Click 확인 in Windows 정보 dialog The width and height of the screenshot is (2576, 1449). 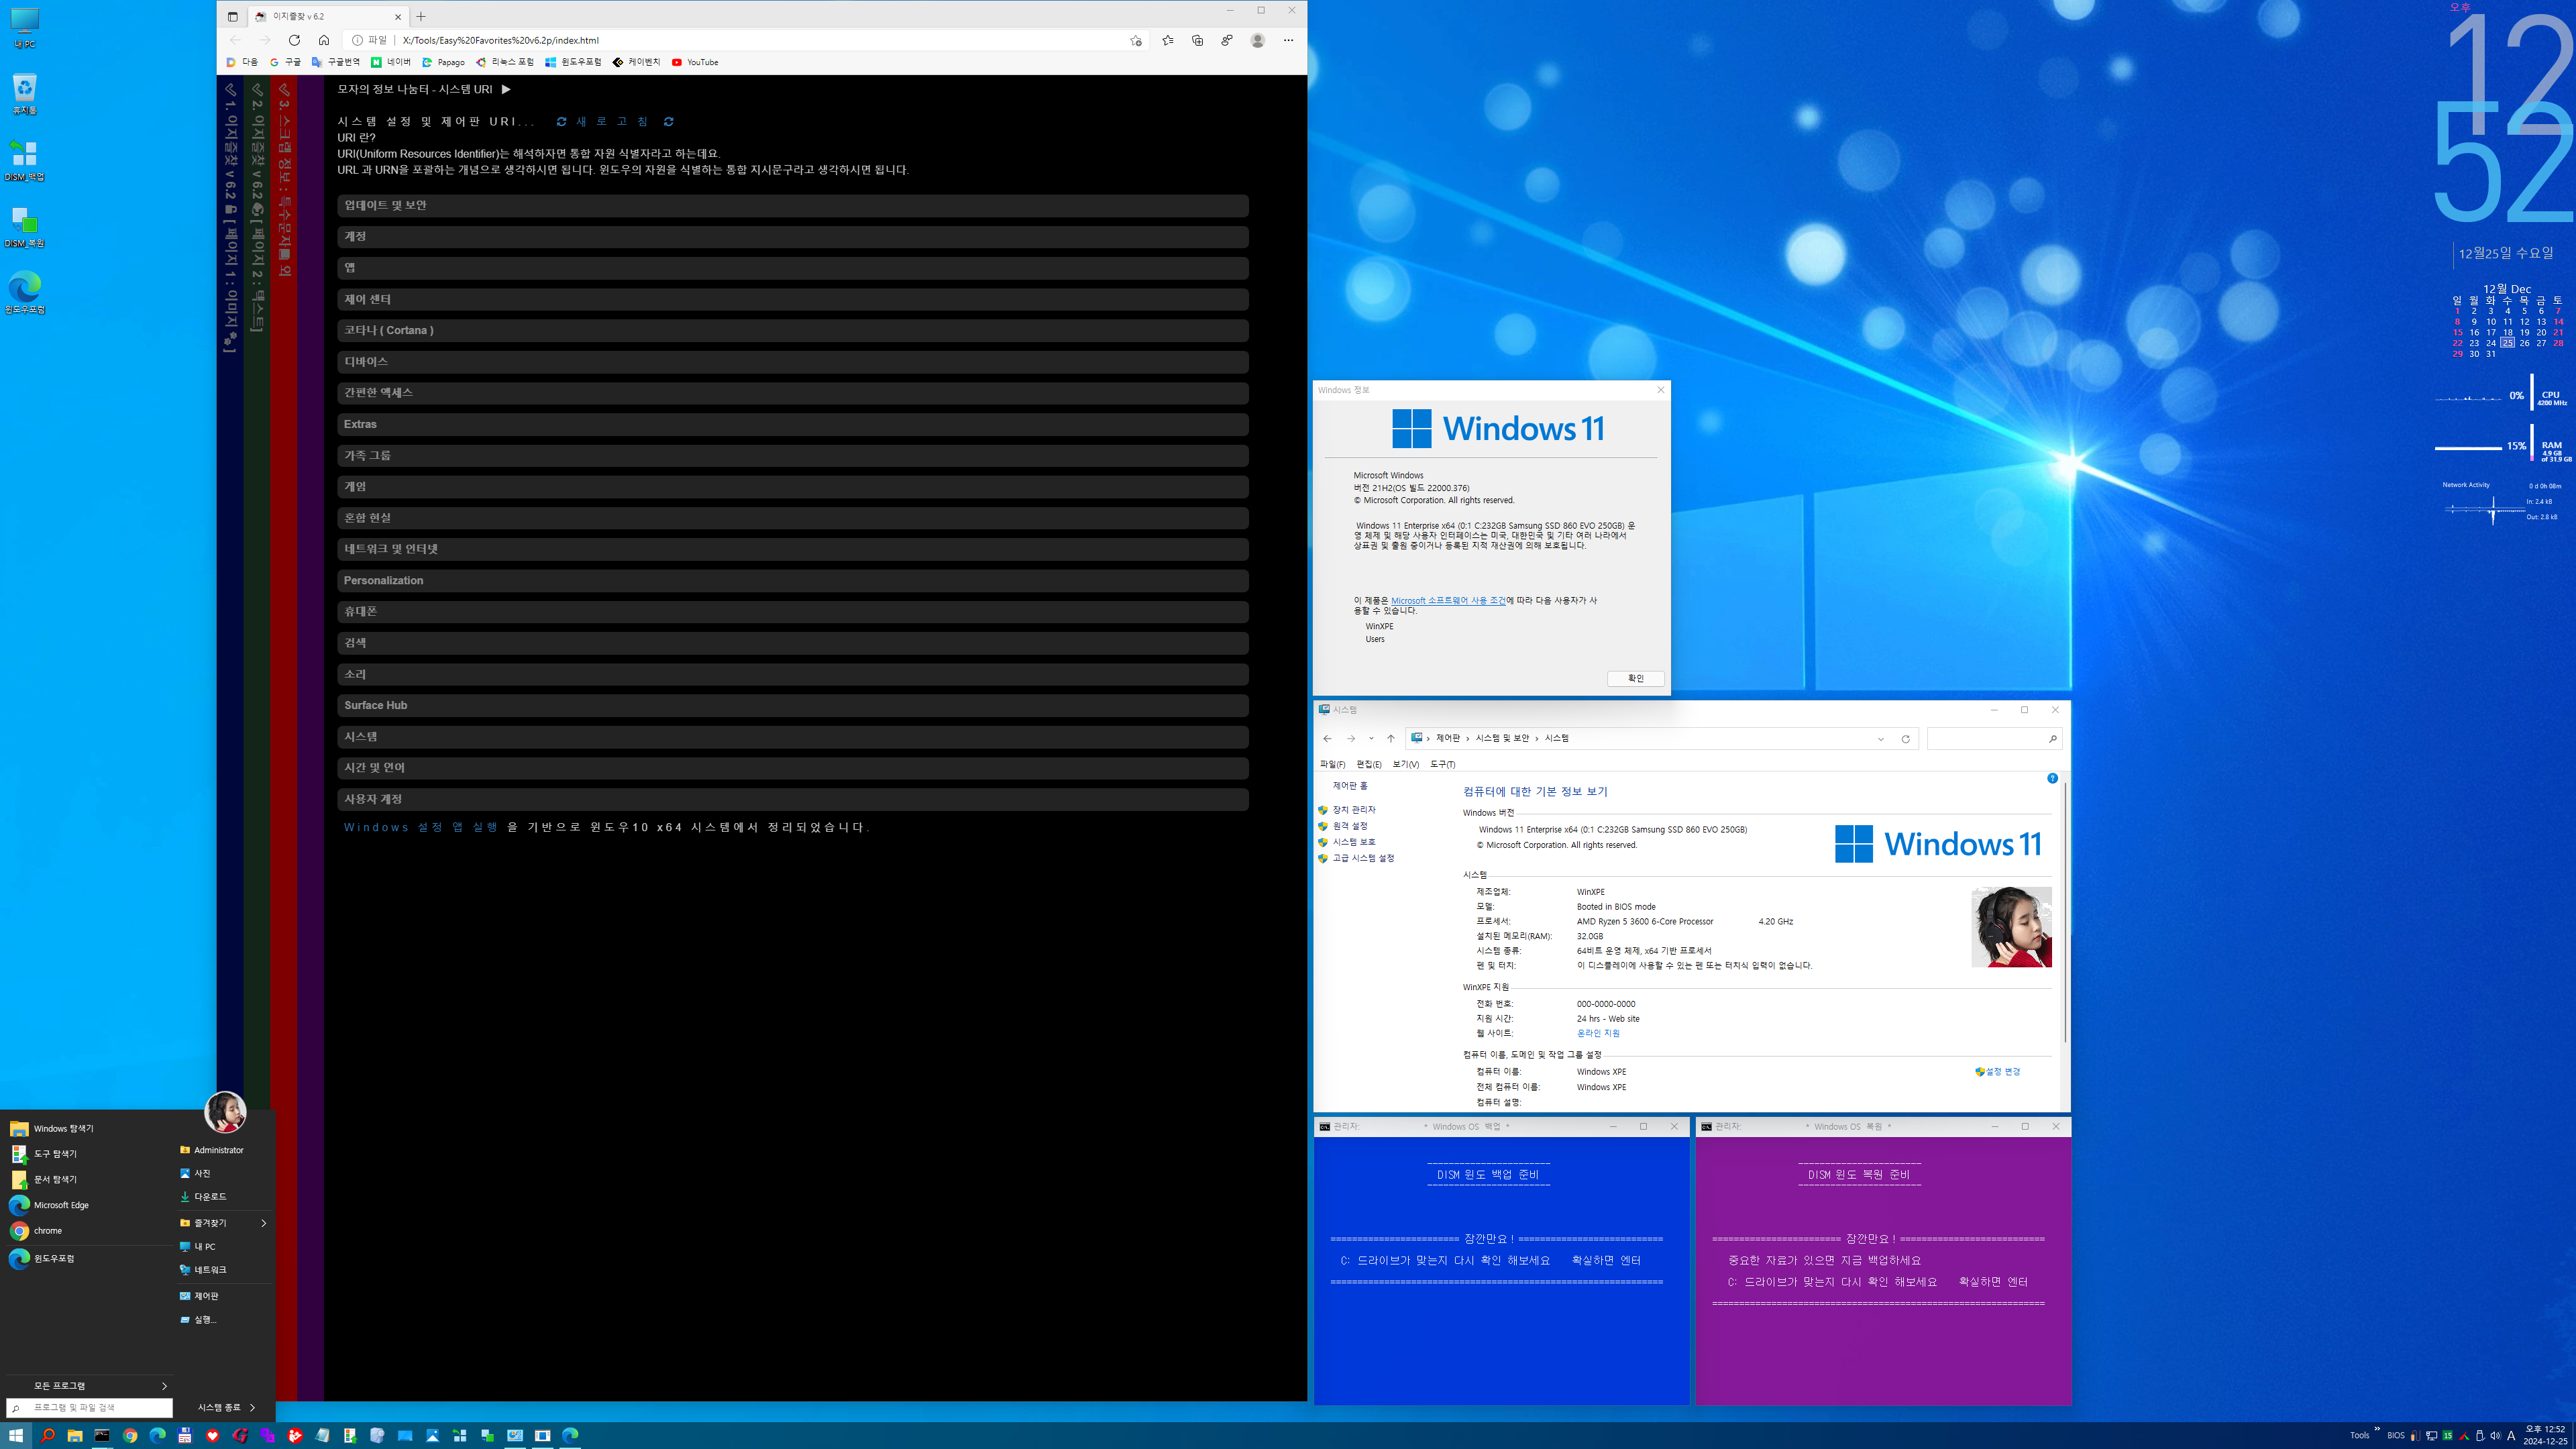pyautogui.click(x=1635, y=679)
